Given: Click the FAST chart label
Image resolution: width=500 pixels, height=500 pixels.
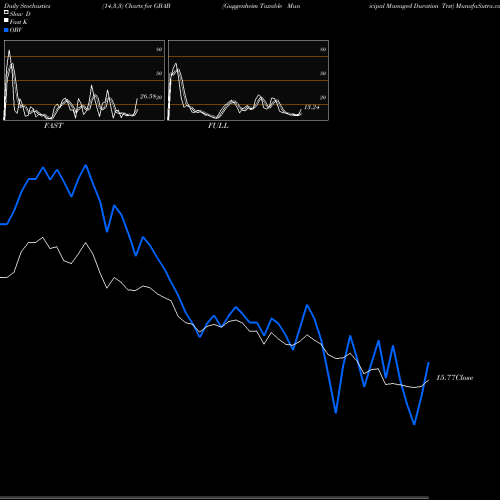Looking at the screenshot, I should click(x=53, y=126).
